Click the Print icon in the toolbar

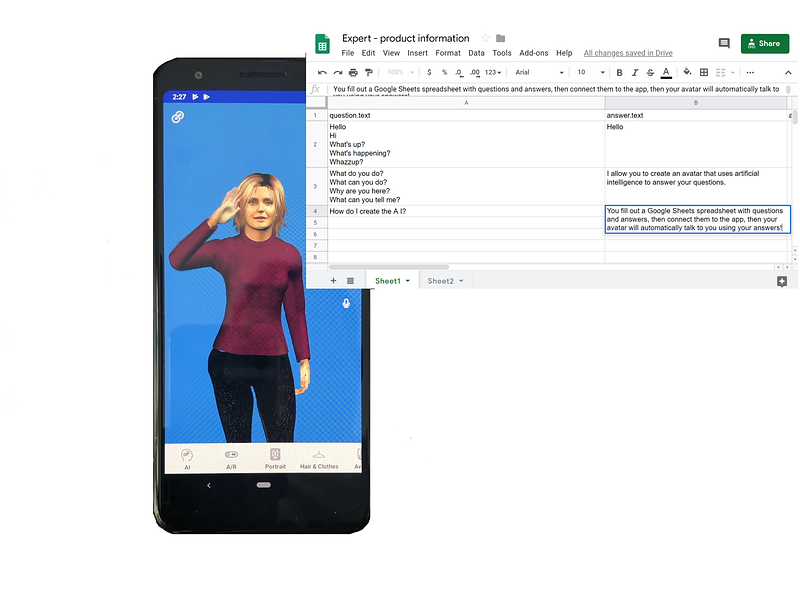coord(353,72)
